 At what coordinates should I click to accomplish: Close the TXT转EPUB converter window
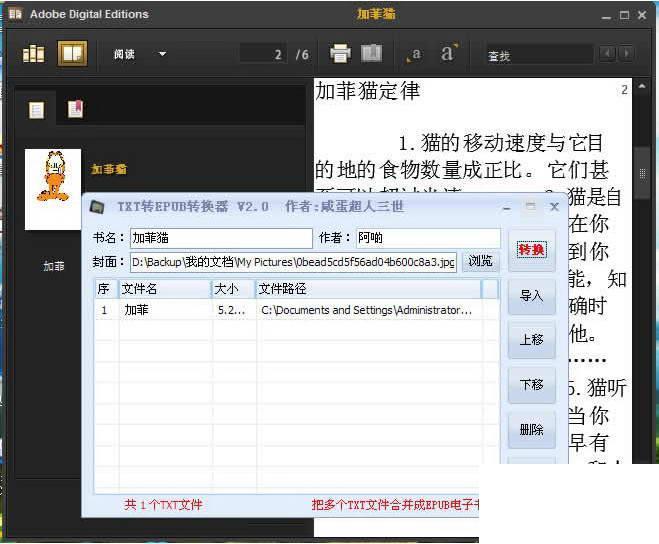tap(554, 206)
